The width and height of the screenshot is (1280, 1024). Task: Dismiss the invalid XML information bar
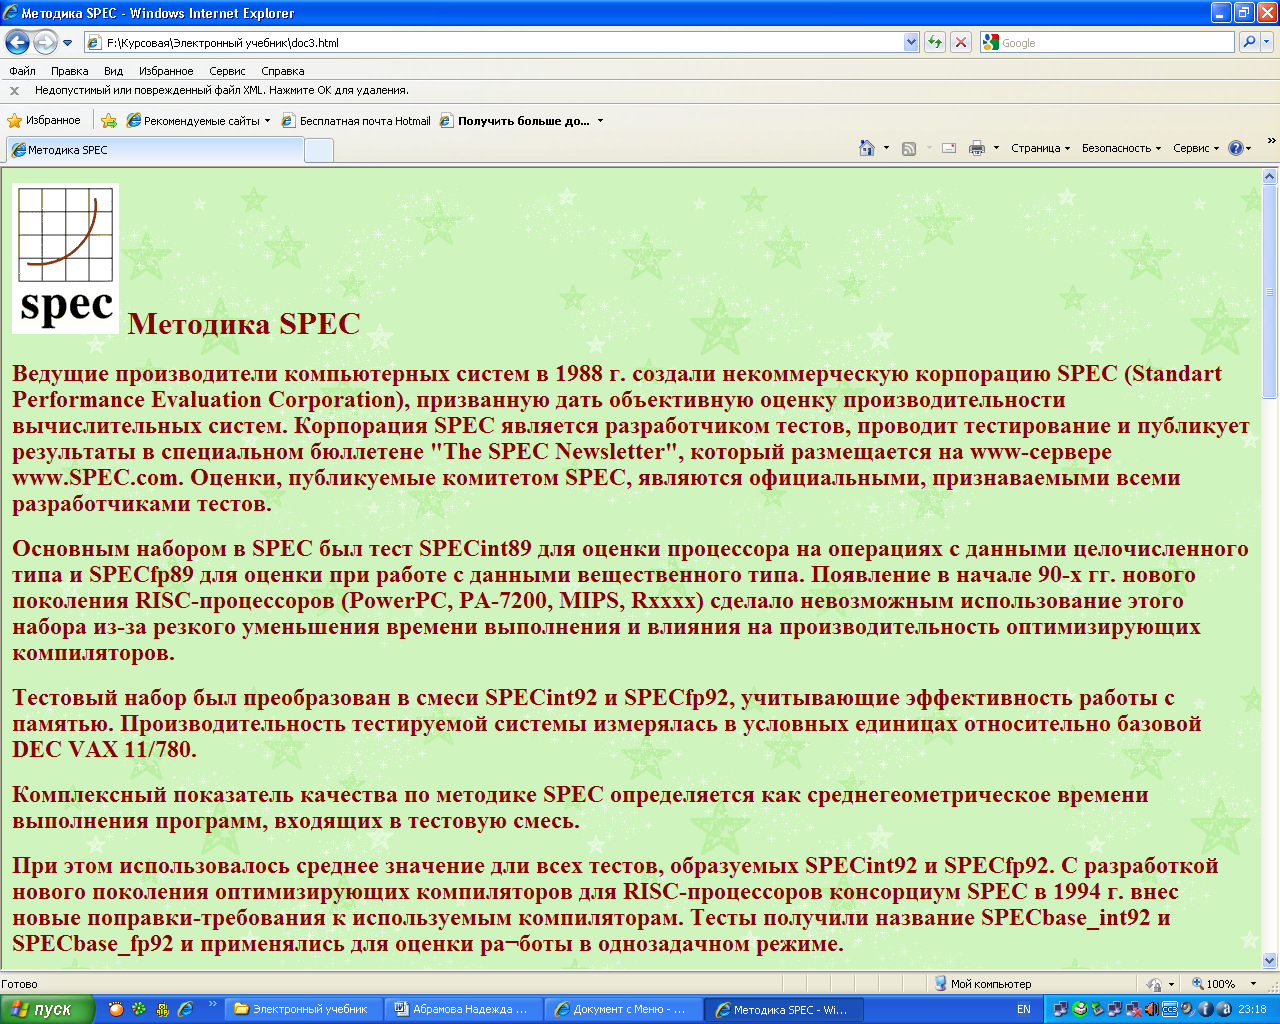point(14,91)
